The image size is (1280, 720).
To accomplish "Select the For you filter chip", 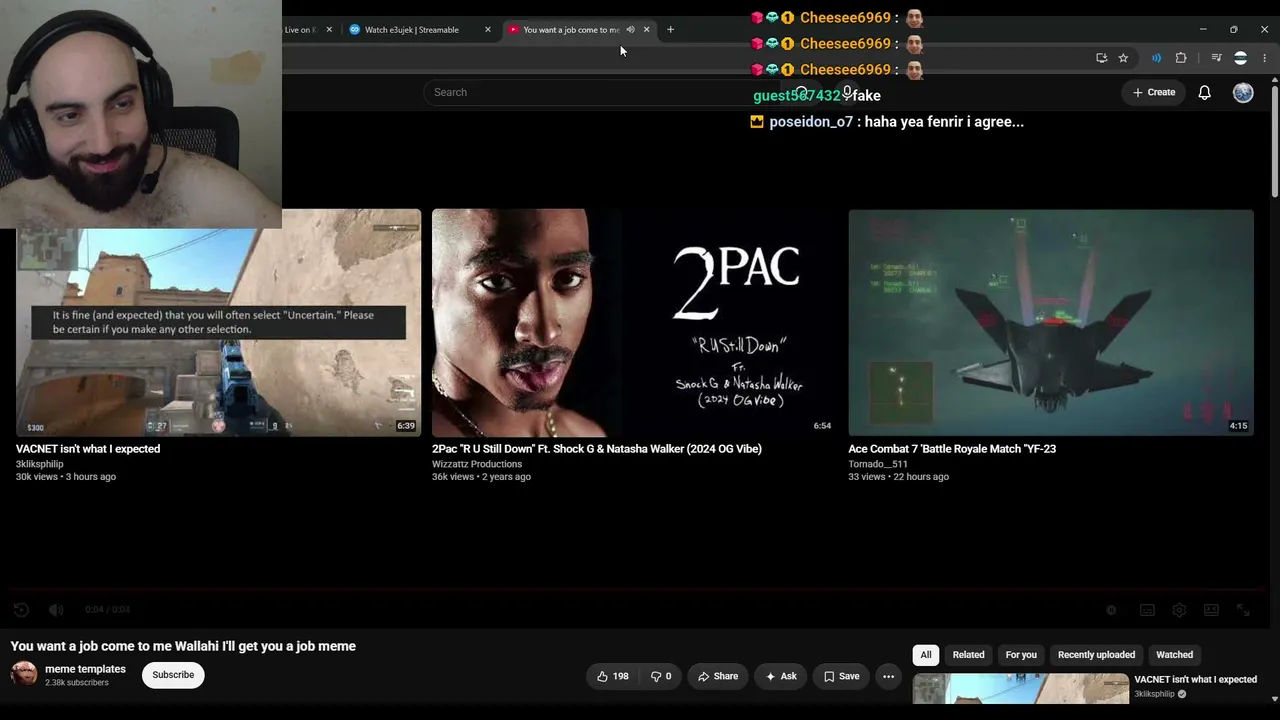I will 1021,655.
